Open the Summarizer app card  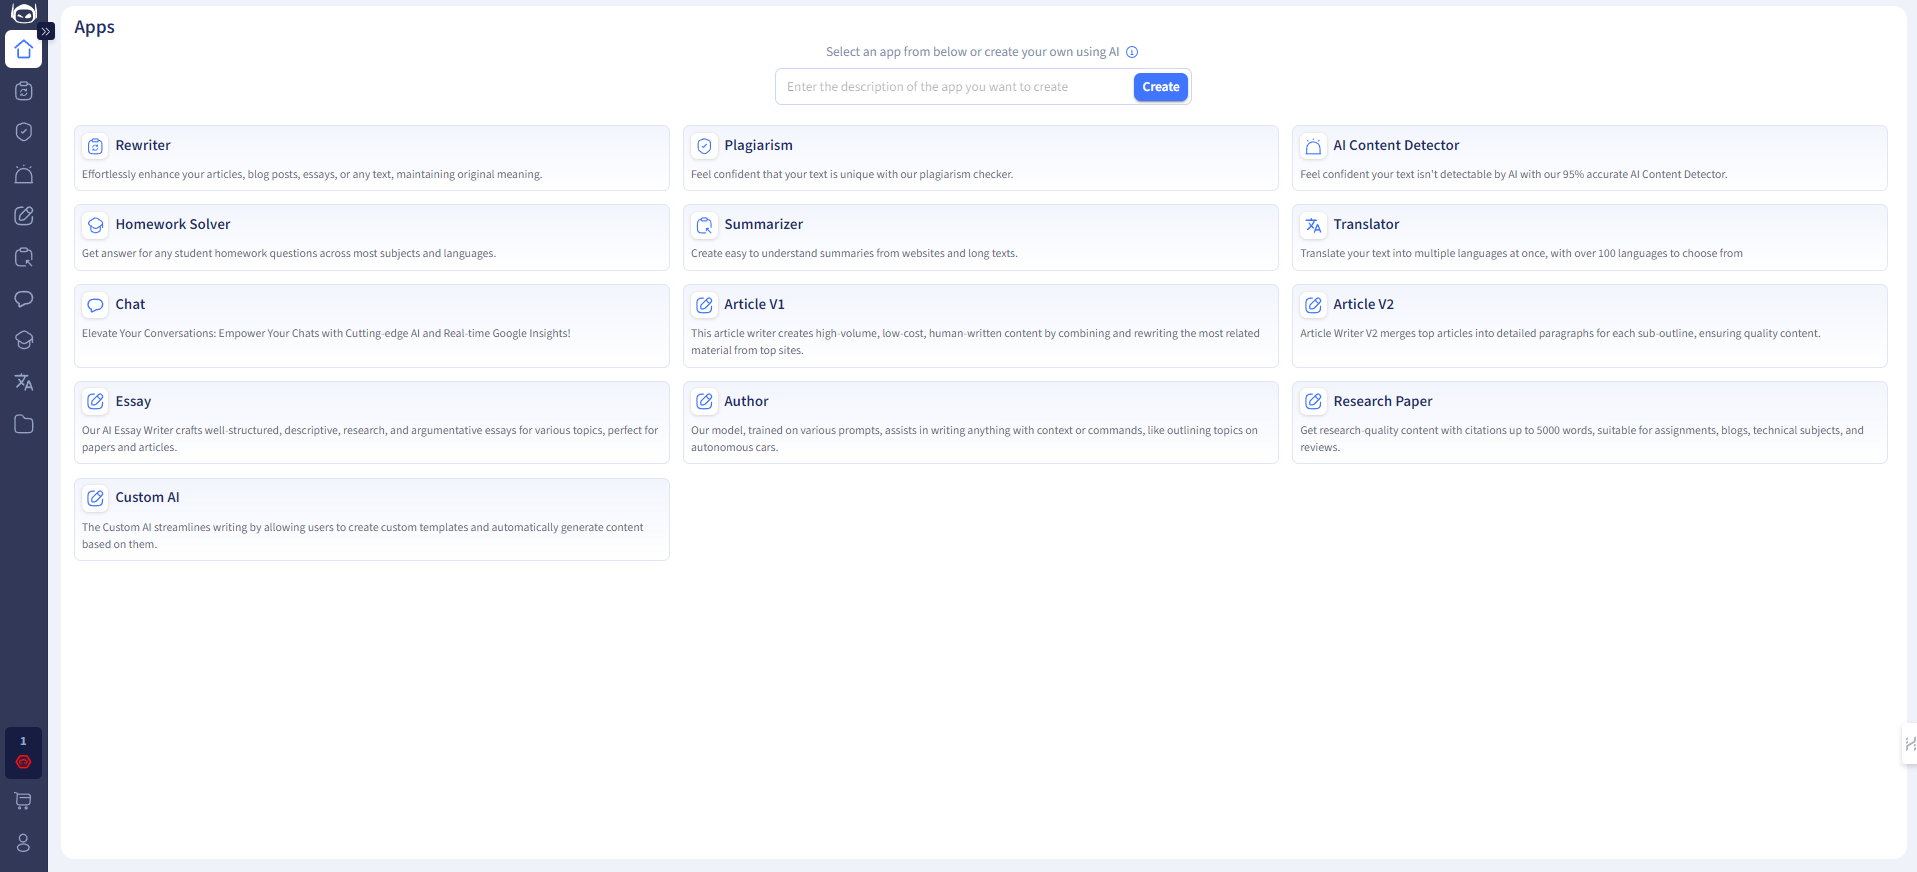click(980, 237)
